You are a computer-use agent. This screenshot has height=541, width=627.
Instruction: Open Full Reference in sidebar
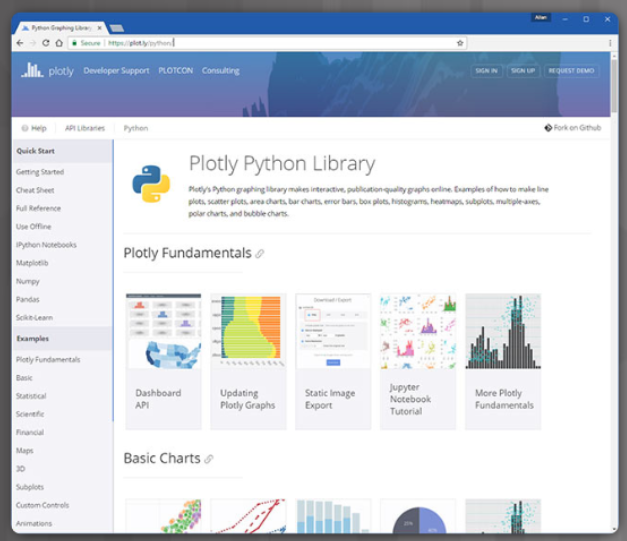[x=38, y=208]
